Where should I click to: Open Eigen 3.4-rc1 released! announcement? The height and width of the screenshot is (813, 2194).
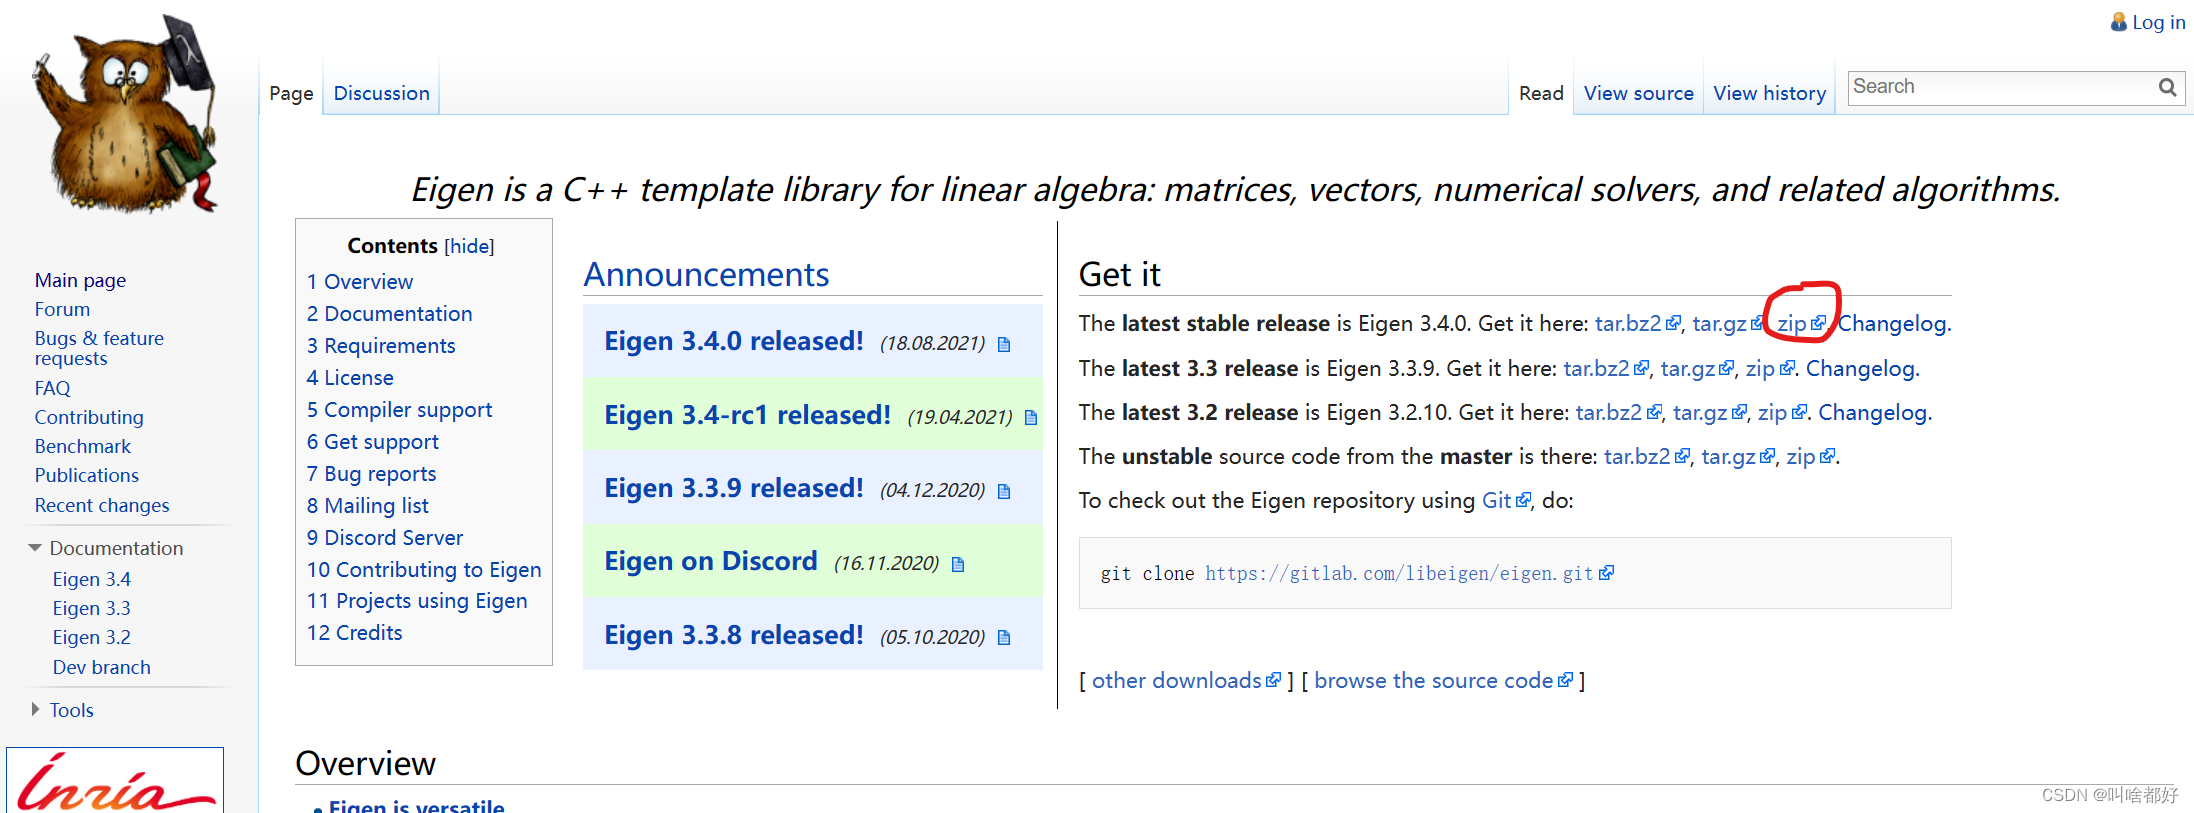(x=747, y=415)
